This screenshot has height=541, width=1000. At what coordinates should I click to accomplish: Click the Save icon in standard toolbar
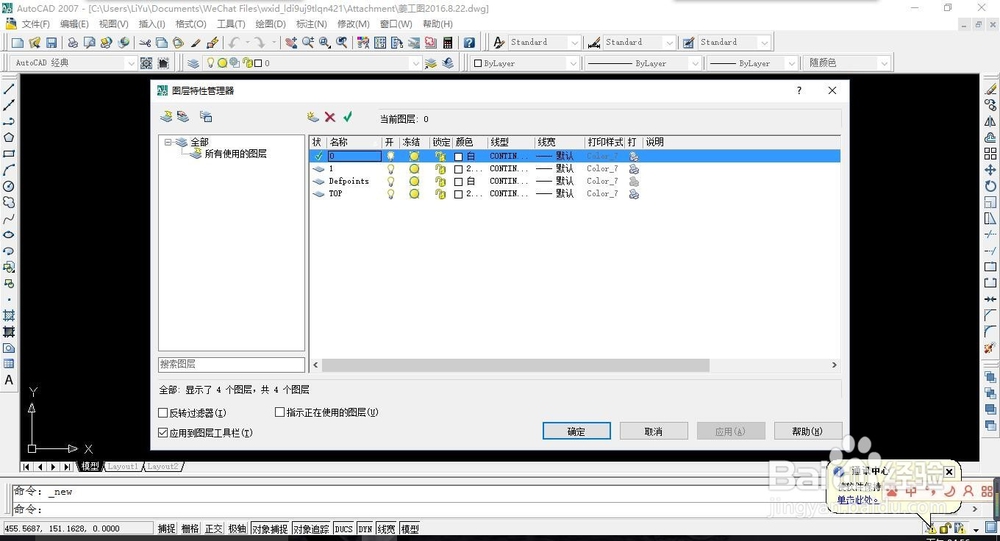click(51, 43)
